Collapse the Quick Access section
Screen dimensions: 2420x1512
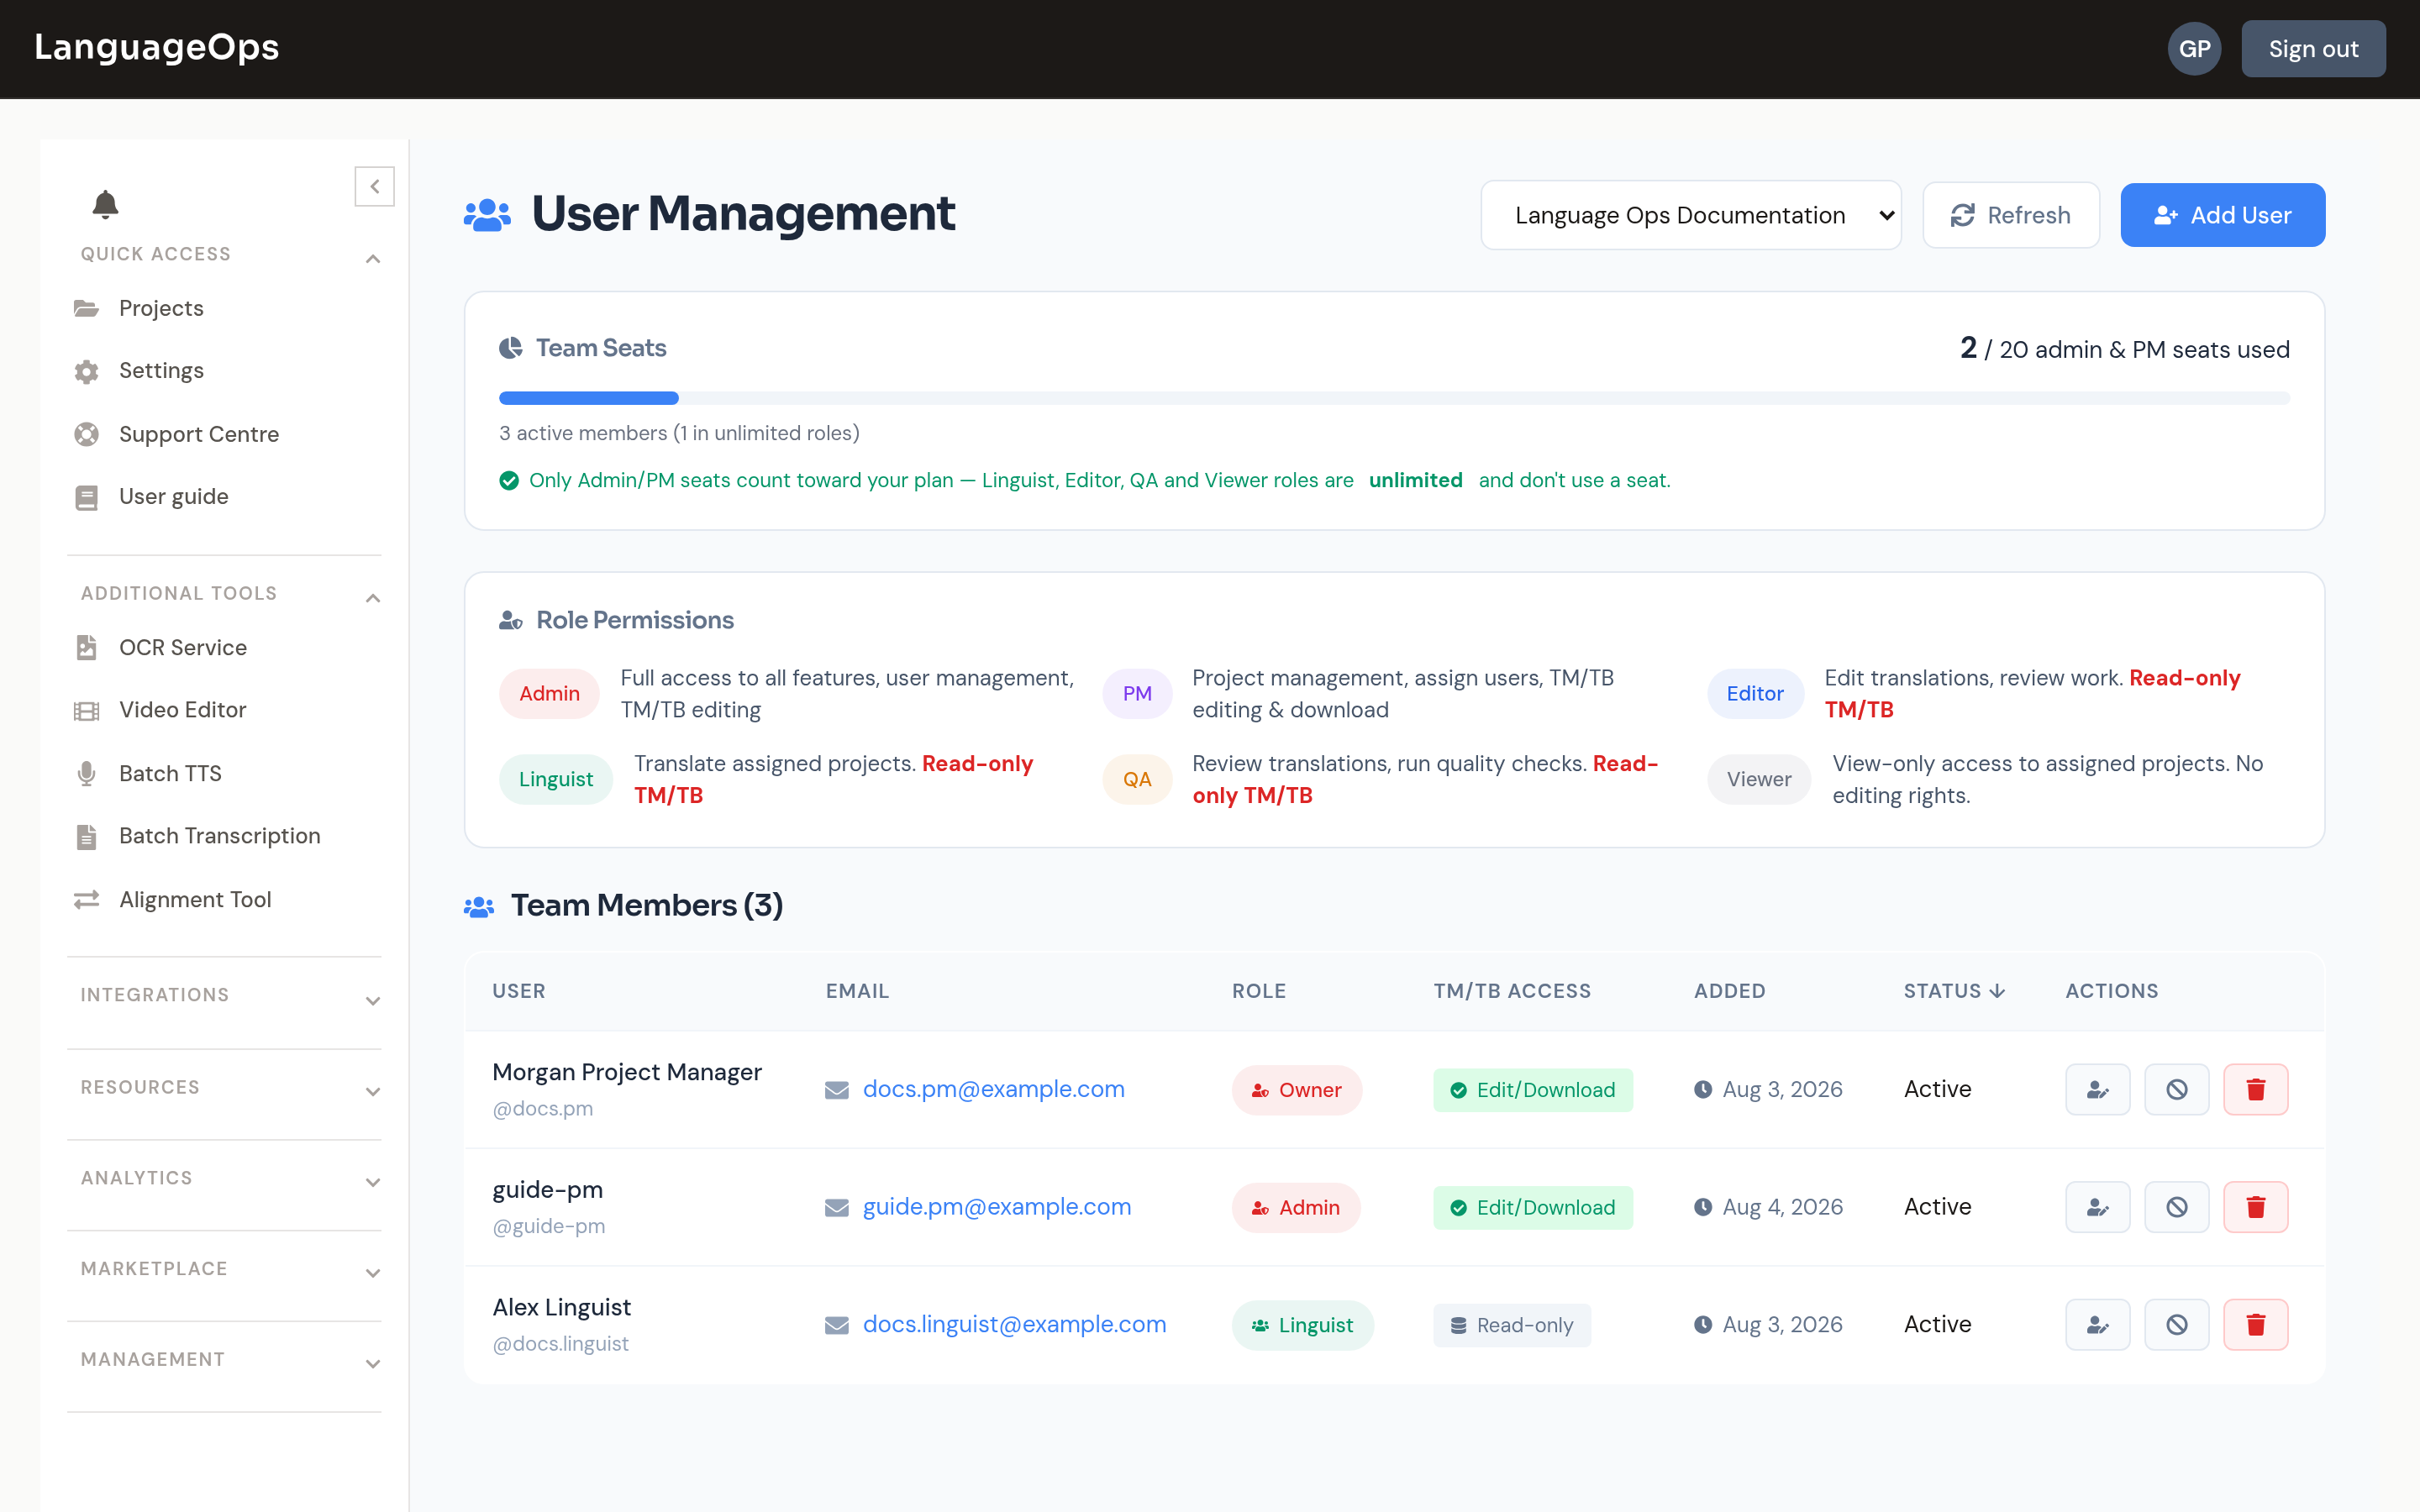(373, 259)
